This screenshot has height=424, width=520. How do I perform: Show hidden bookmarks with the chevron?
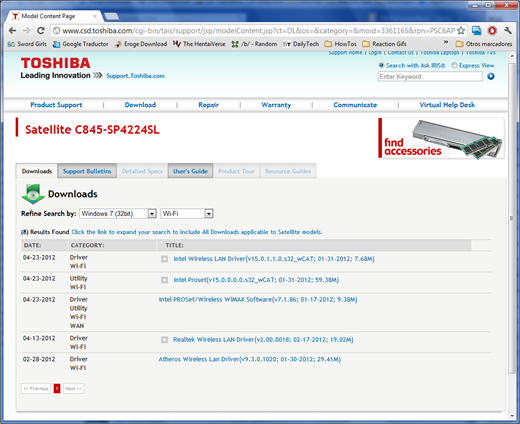pos(446,43)
